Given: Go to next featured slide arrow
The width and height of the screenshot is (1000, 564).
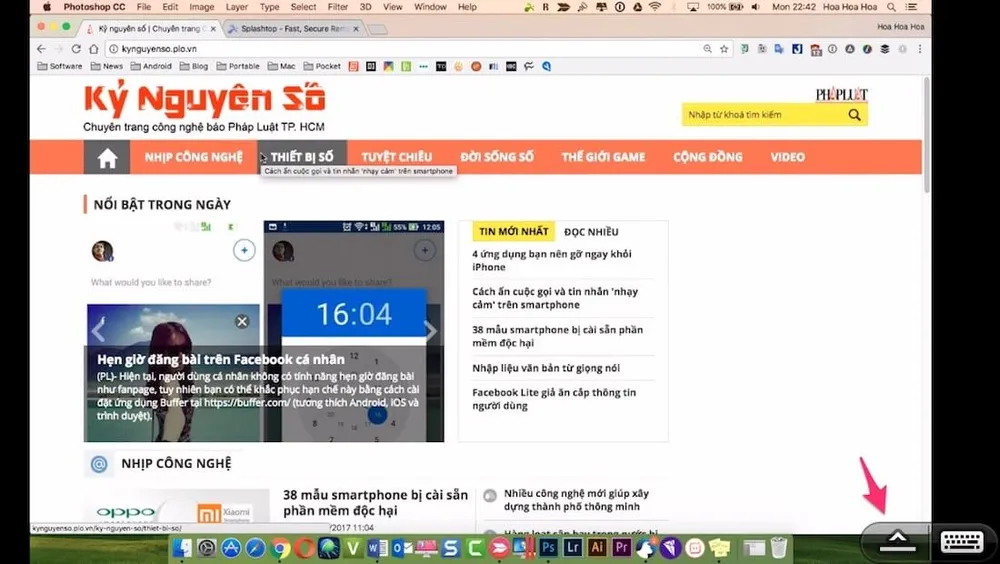Looking at the screenshot, I should 431,331.
